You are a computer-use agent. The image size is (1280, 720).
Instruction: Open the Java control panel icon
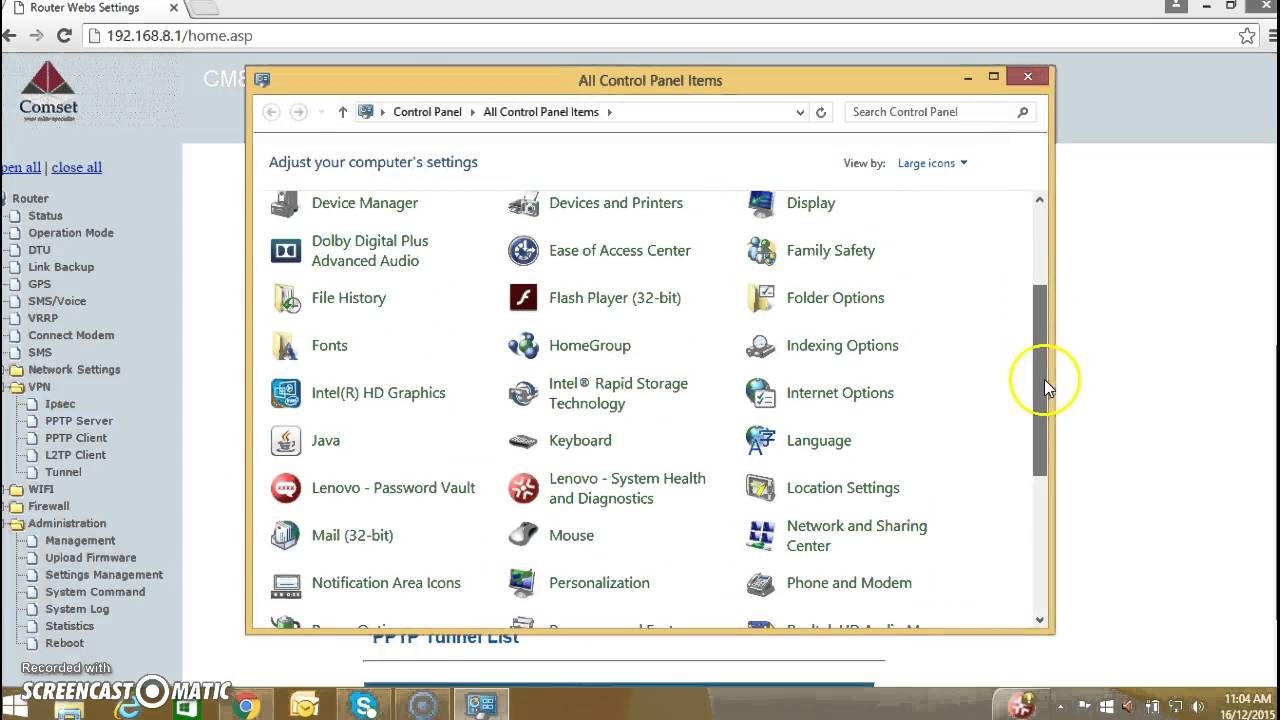coord(285,441)
